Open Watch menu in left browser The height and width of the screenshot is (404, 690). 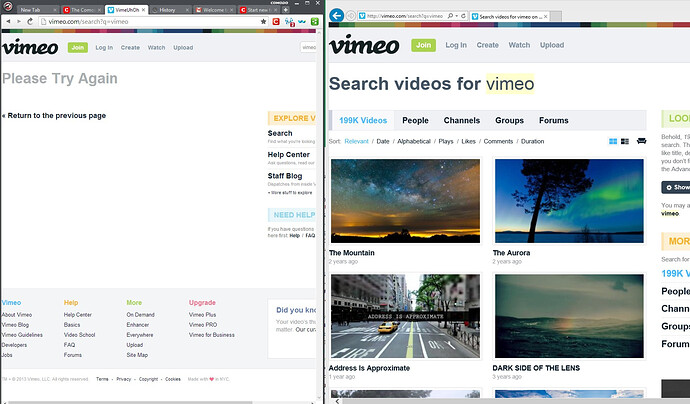coord(156,48)
